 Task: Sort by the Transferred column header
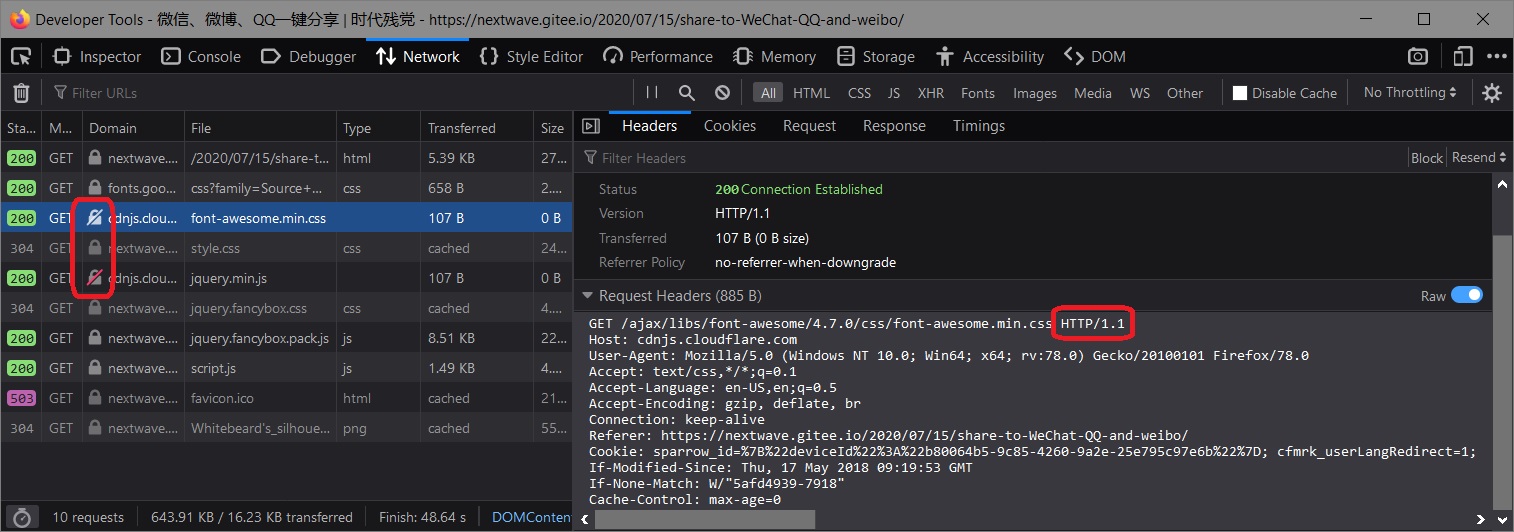[477, 128]
